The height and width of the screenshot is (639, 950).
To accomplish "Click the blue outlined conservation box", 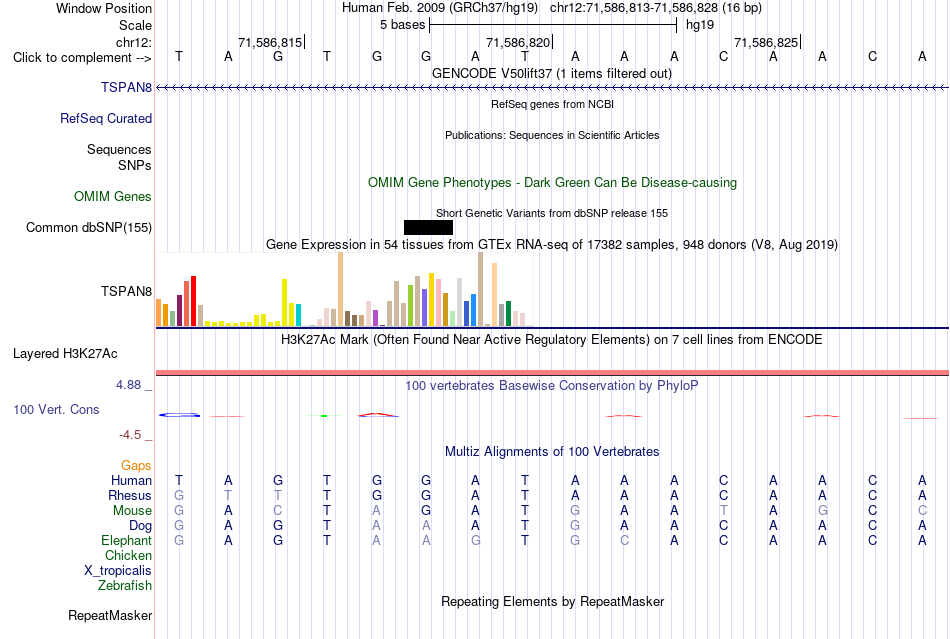I will point(179,415).
